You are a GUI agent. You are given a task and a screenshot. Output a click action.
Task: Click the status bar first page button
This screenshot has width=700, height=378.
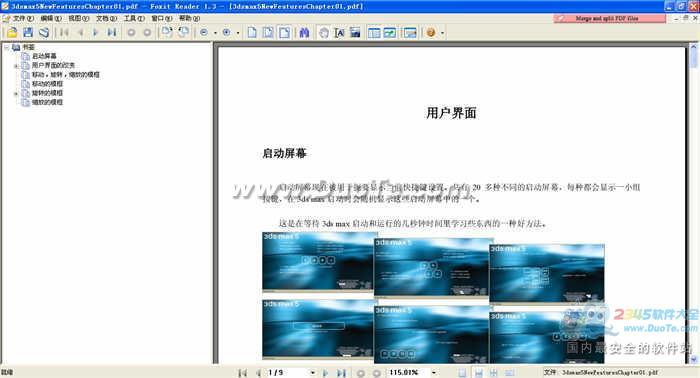(242, 373)
